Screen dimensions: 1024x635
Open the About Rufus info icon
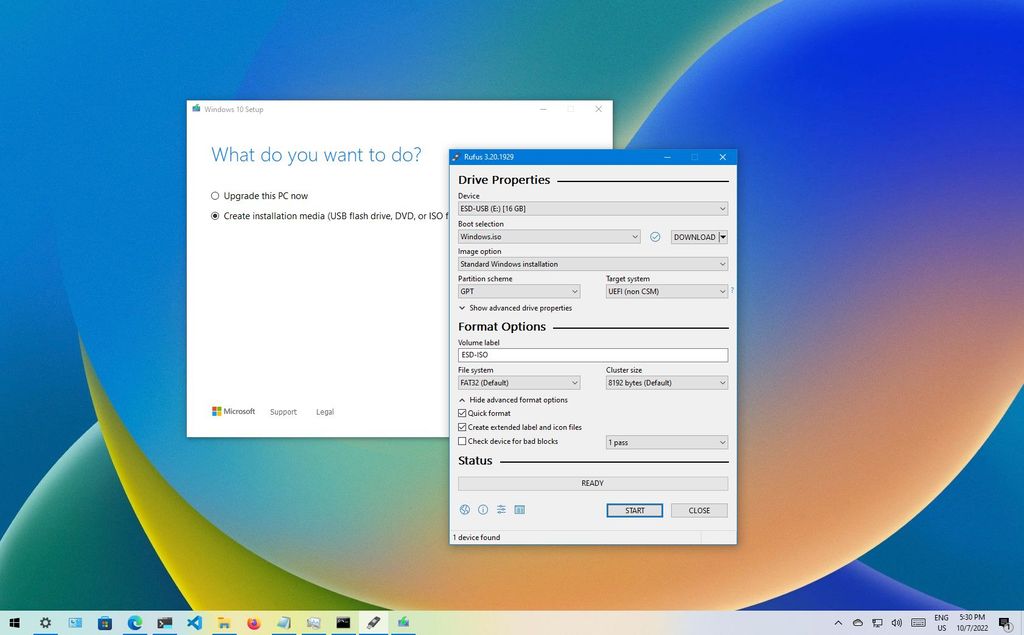coord(483,510)
